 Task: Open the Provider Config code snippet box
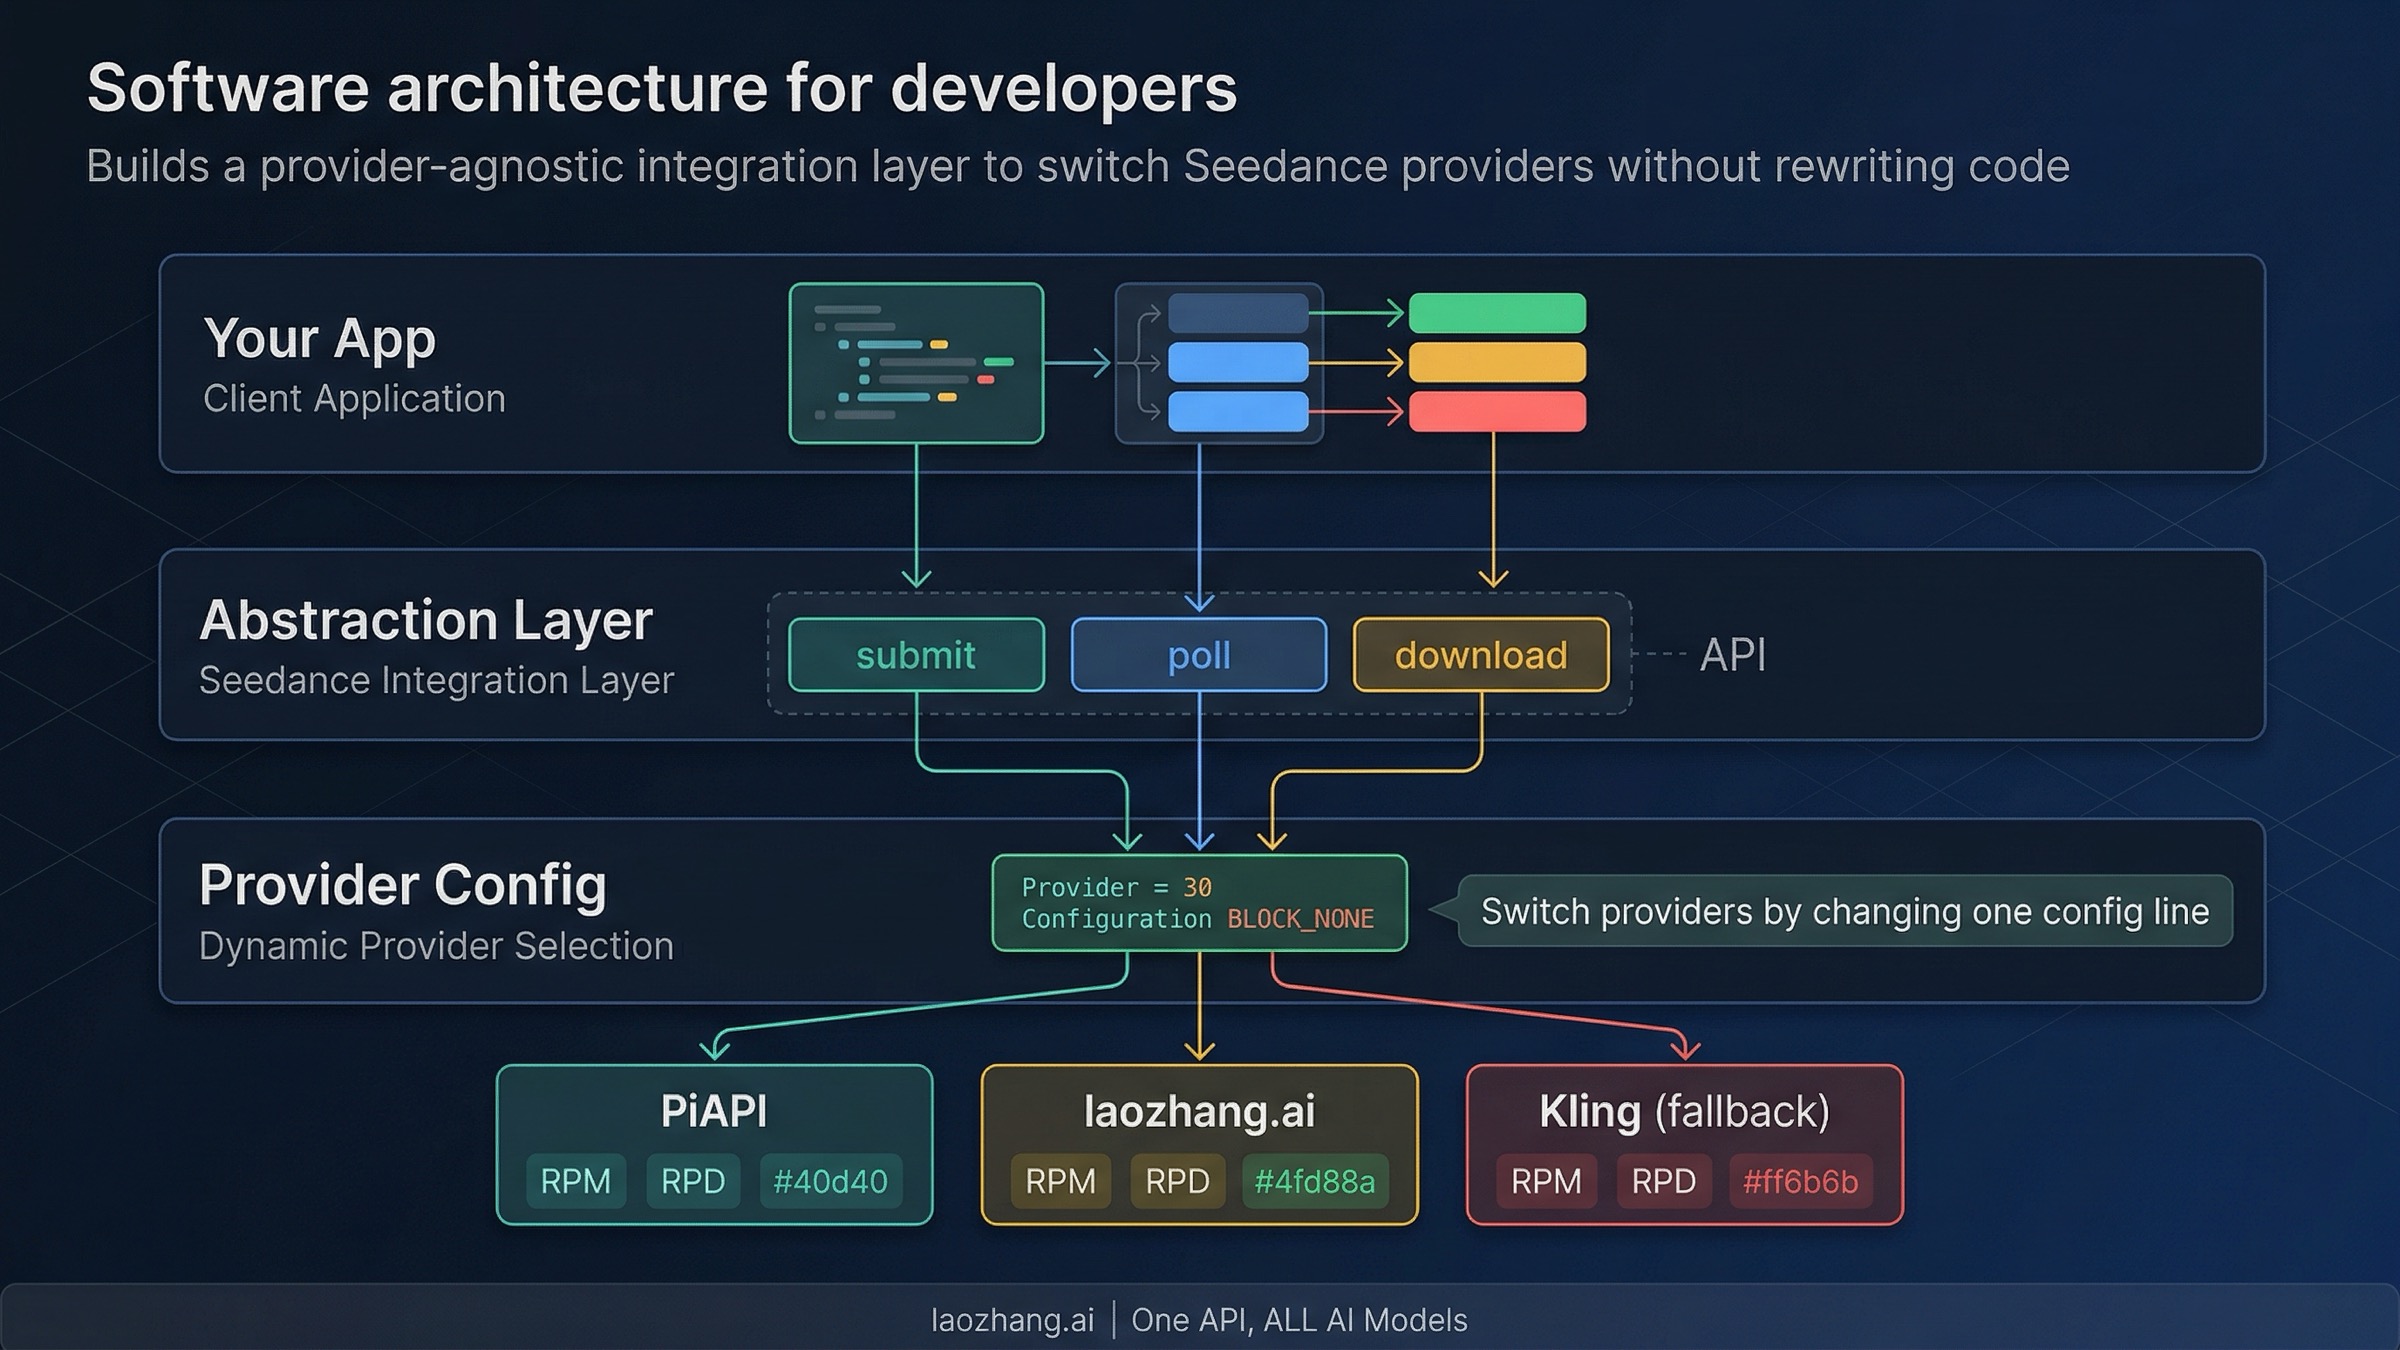1198,903
